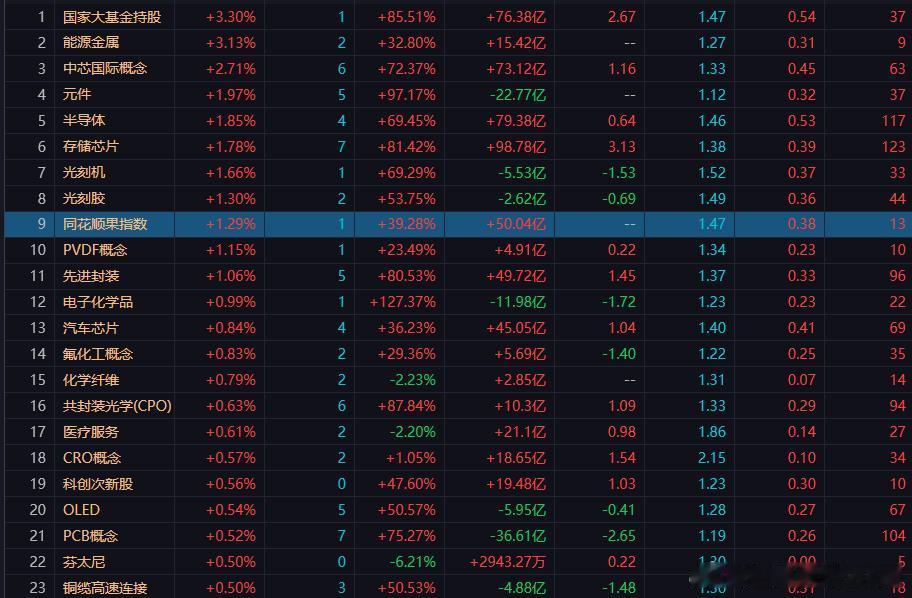Open the 汽车芯片 sector
912x598 pixels.
point(91,328)
